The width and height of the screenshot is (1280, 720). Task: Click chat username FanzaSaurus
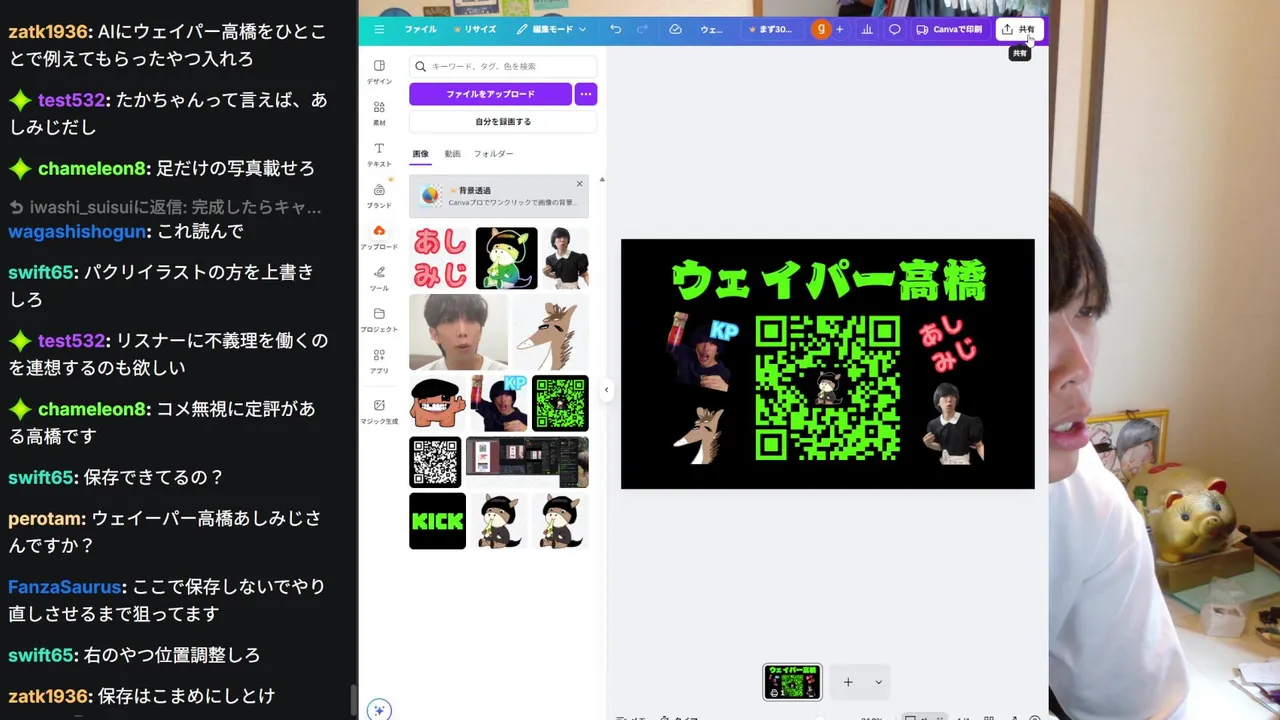pos(65,586)
